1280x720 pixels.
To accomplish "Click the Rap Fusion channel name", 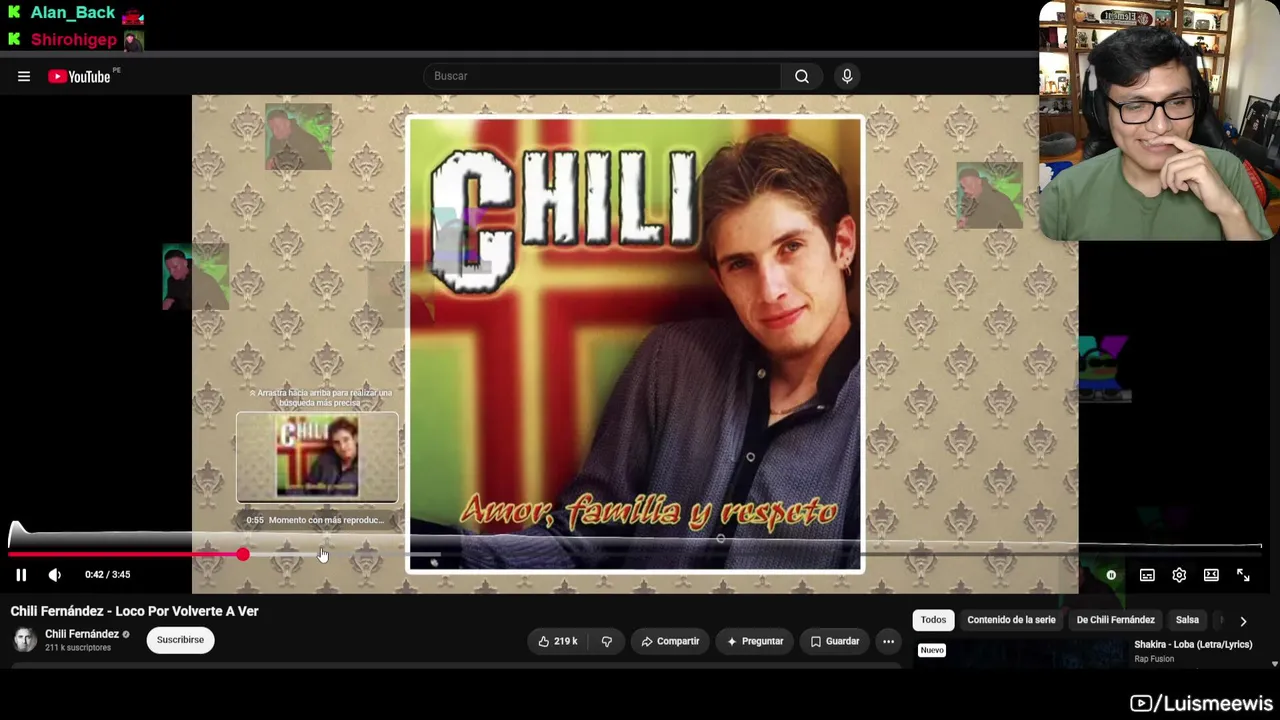I will (x=1154, y=660).
